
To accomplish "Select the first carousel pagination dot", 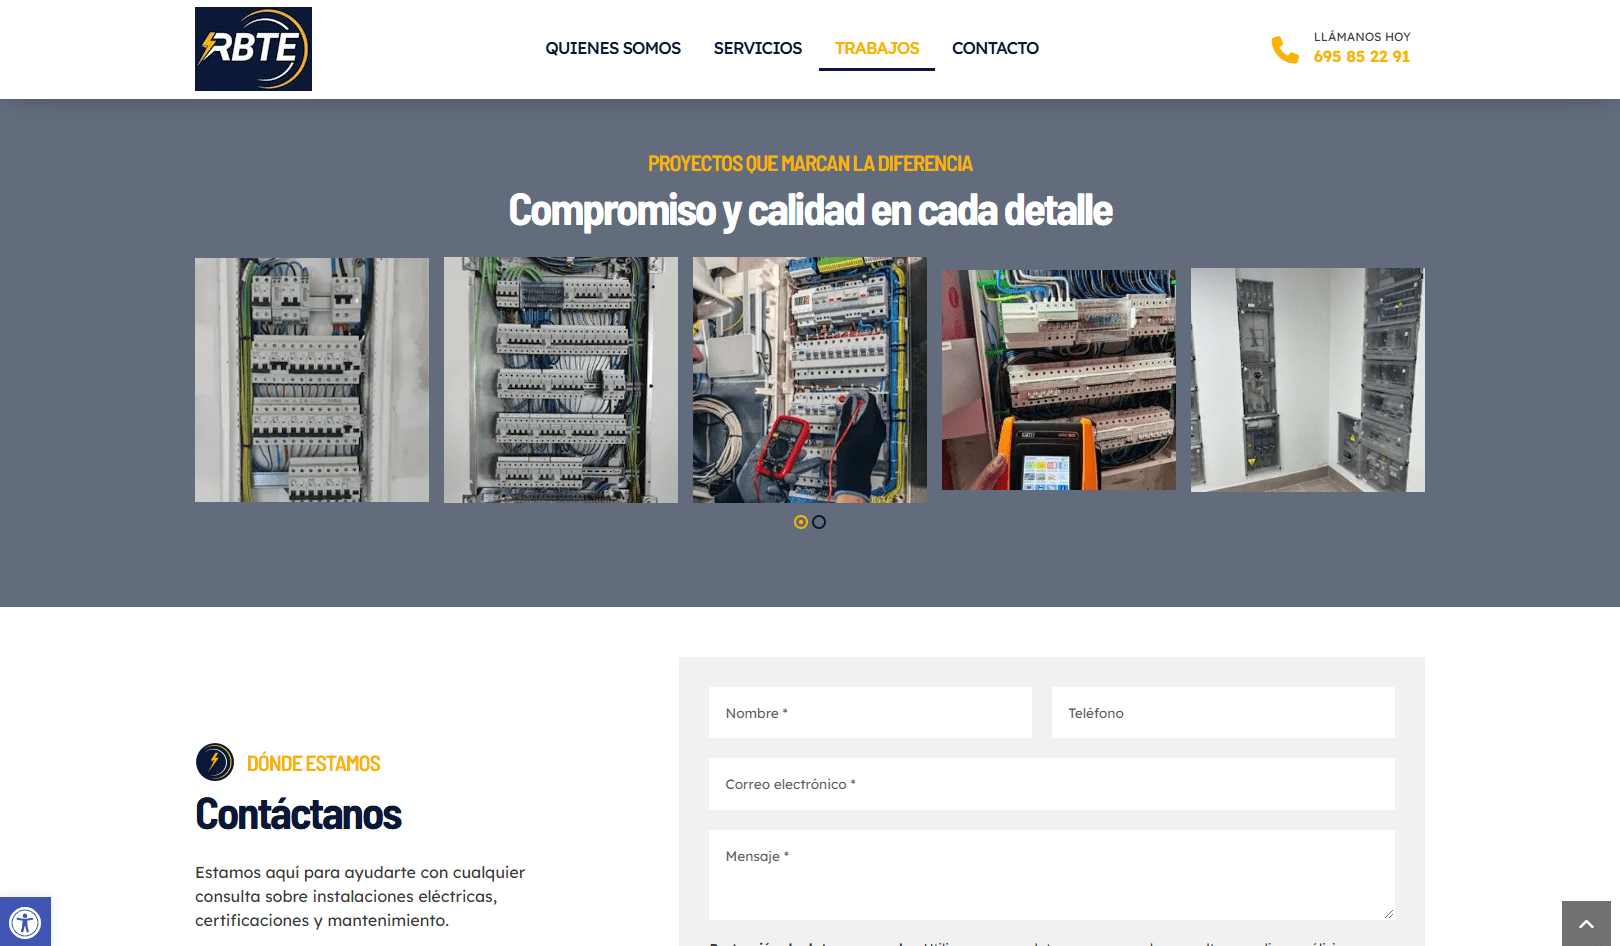I will tap(801, 522).
